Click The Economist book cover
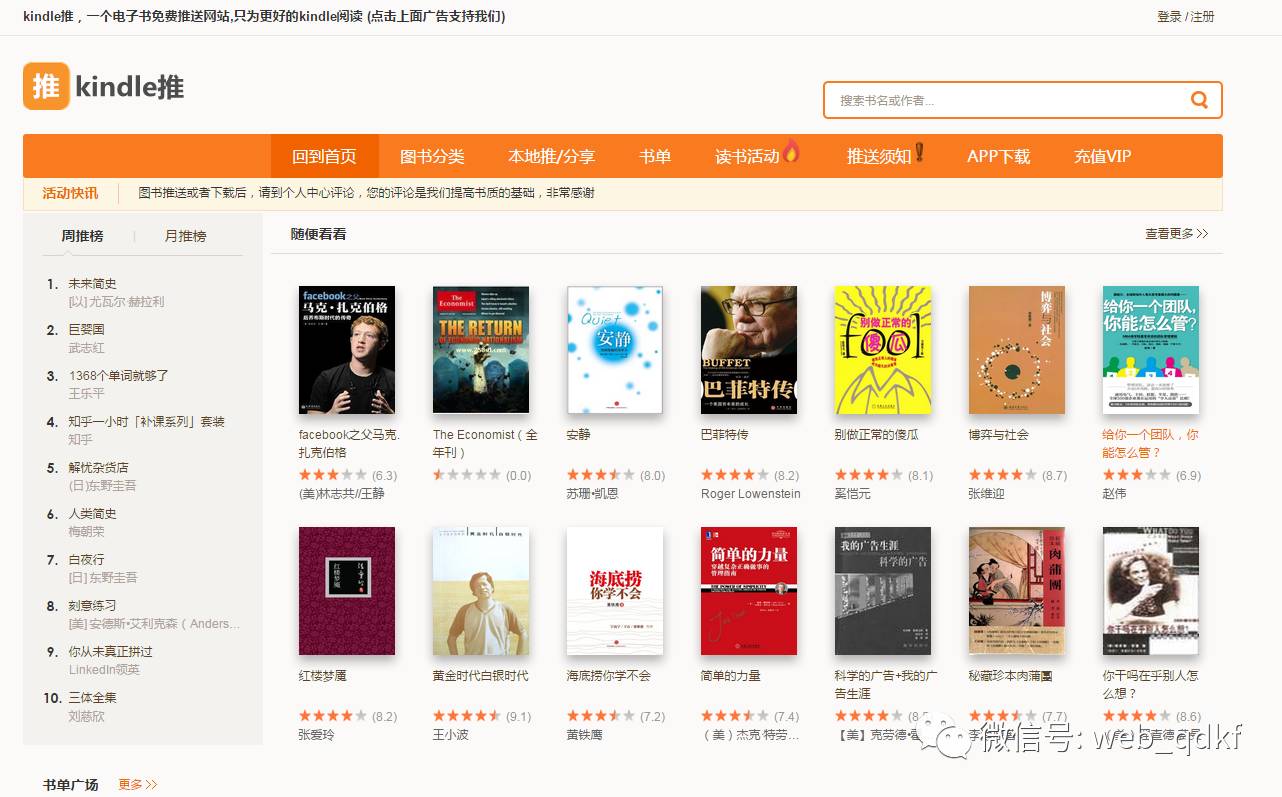The width and height of the screenshot is (1282, 797). [x=481, y=350]
